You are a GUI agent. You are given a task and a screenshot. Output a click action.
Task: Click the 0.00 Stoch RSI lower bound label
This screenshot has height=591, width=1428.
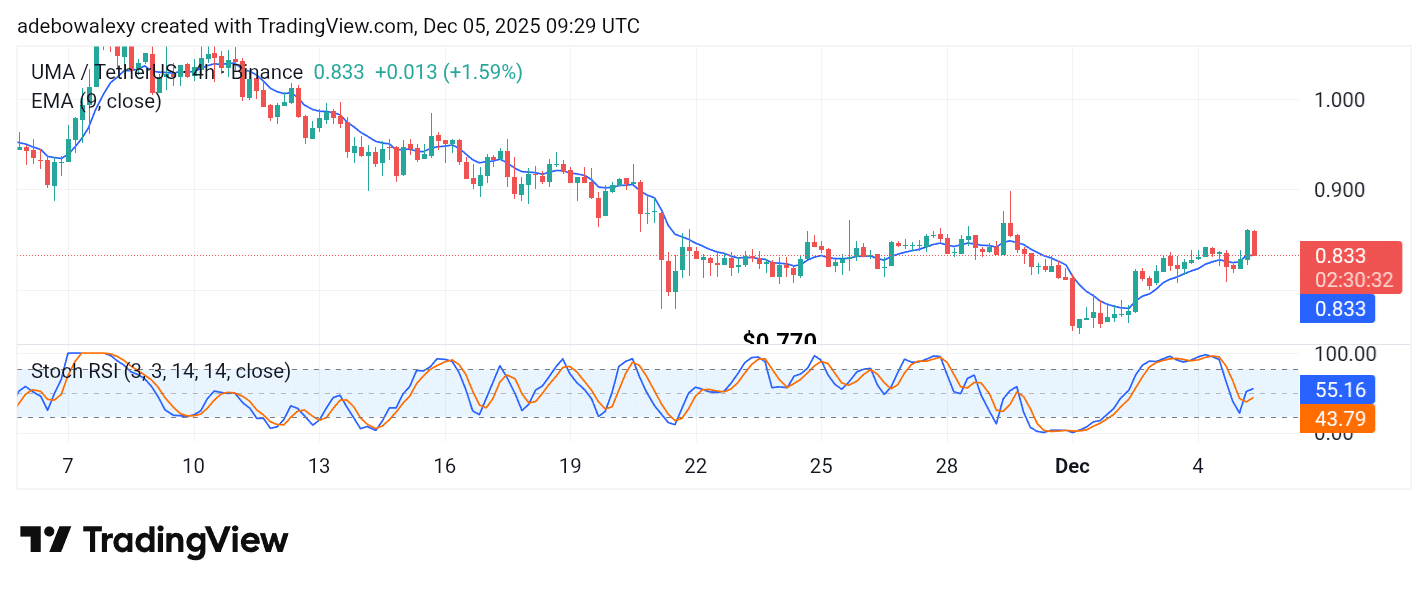(1332, 438)
